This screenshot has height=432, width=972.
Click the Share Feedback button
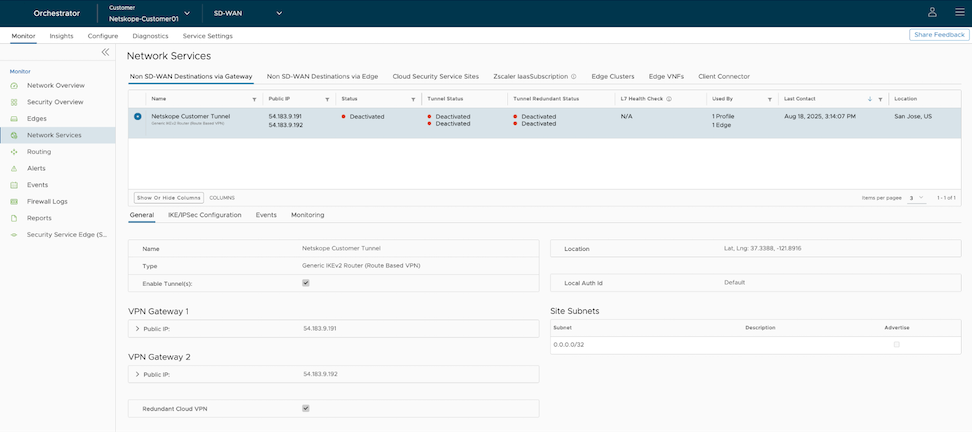(x=938, y=35)
